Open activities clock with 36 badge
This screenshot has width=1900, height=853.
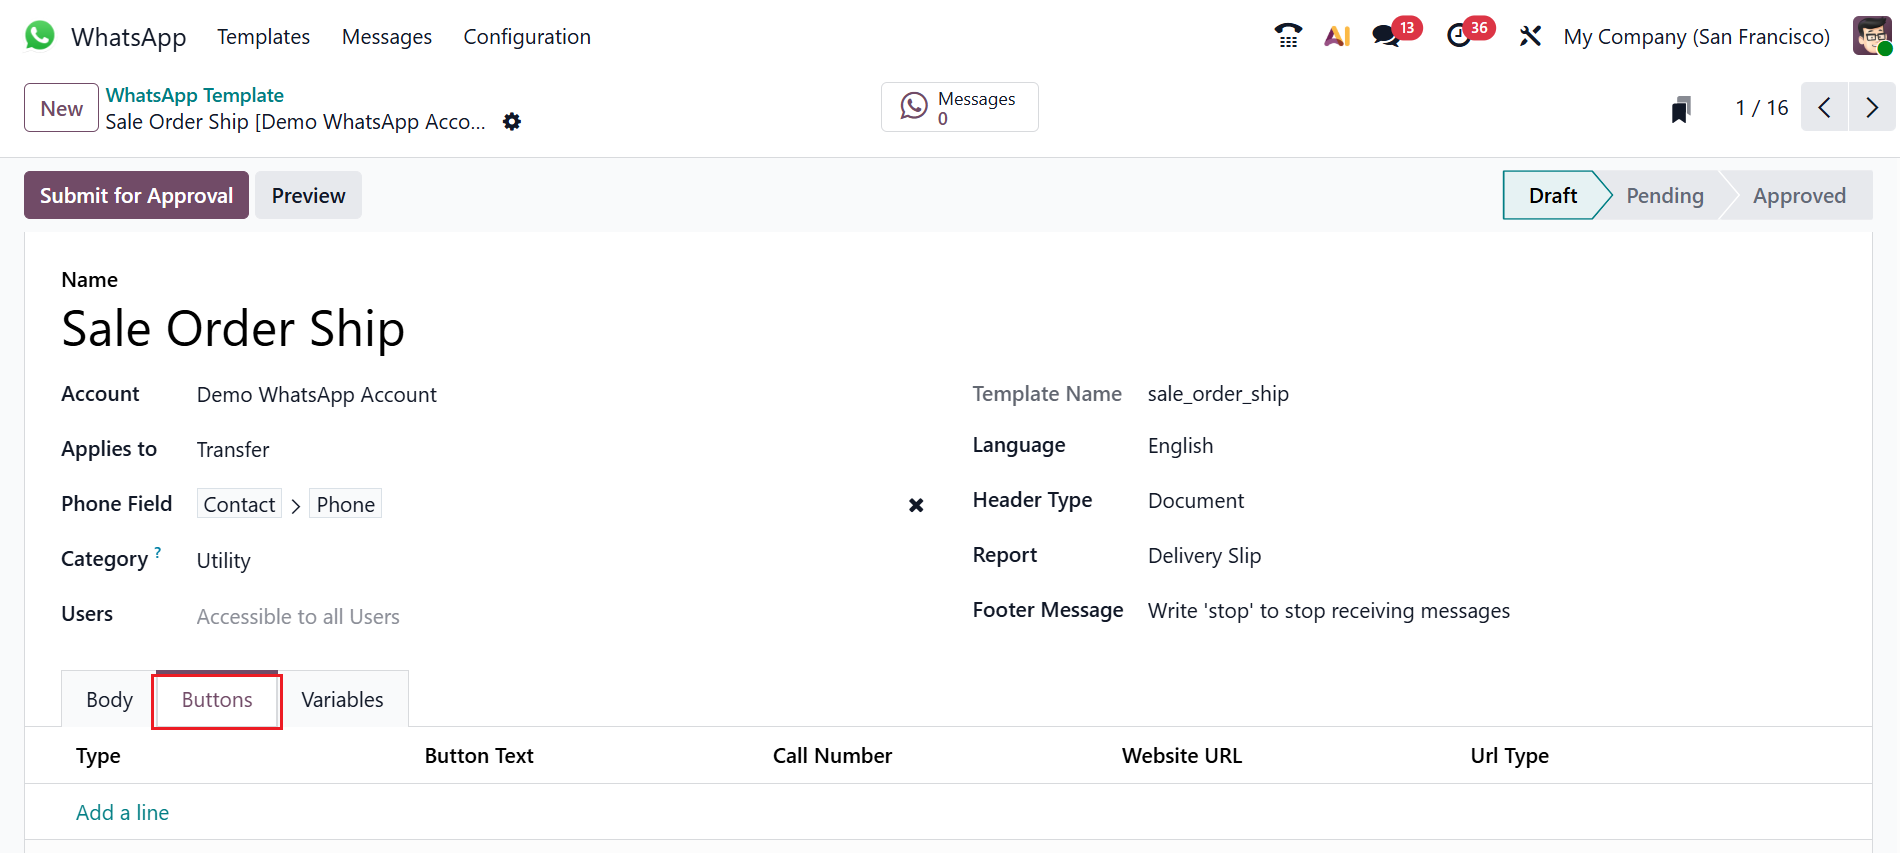[x=1459, y=36]
